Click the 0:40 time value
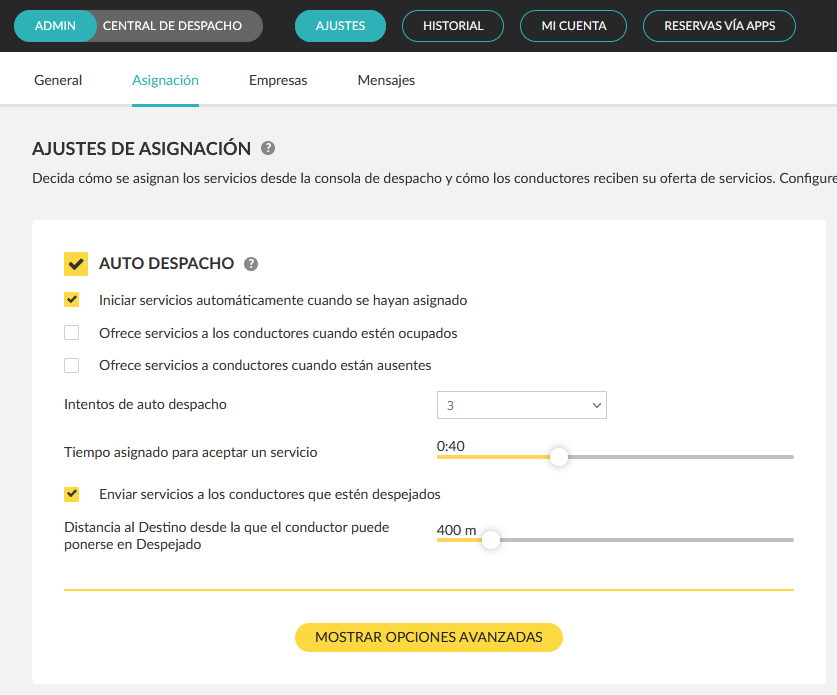Image resolution: width=837 pixels, height=695 pixels. [x=451, y=446]
